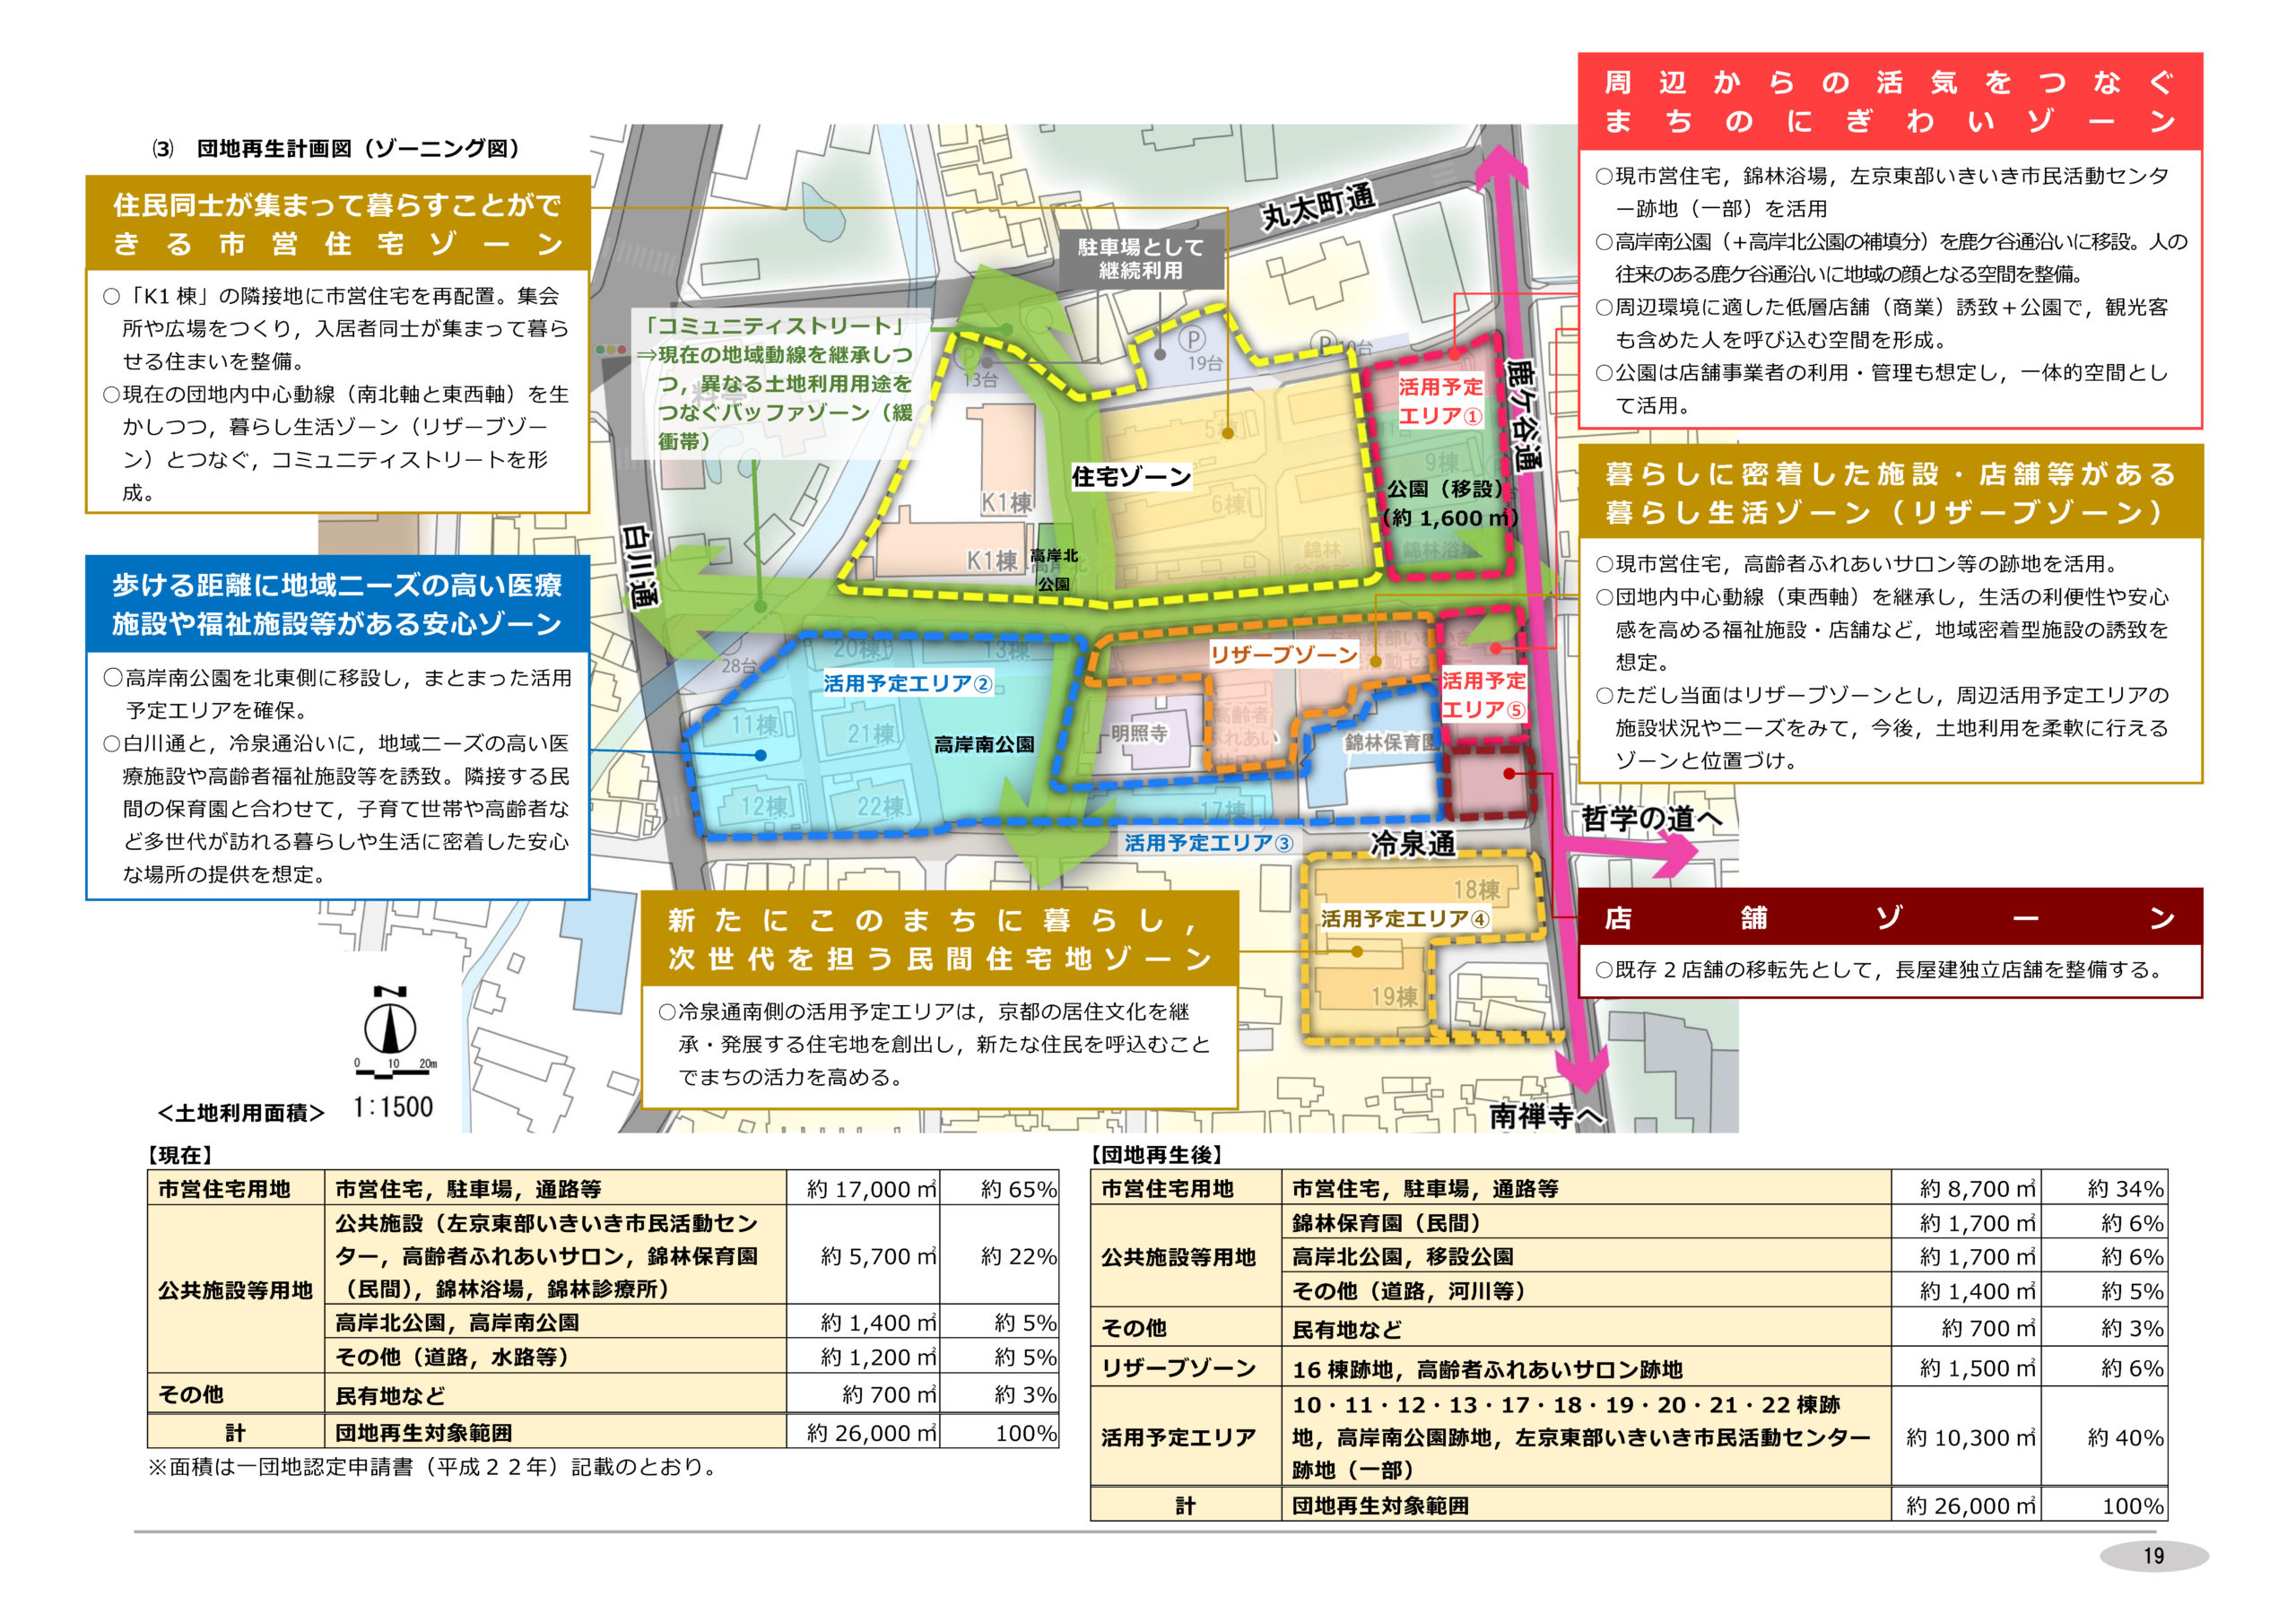Click the 高岸北公園 map label
The width and height of the screenshot is (2296, 1623).
click(1054, 569)
